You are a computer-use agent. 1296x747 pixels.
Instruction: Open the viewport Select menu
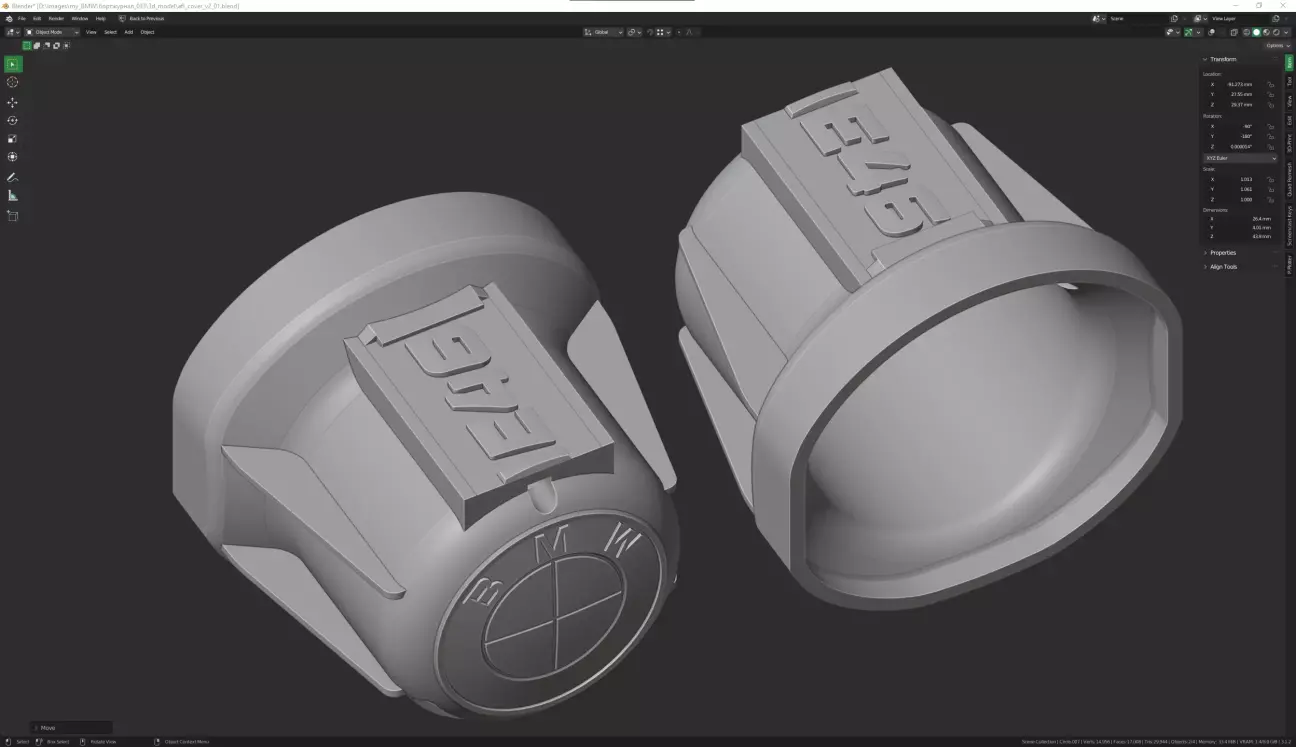pos(110,32)
